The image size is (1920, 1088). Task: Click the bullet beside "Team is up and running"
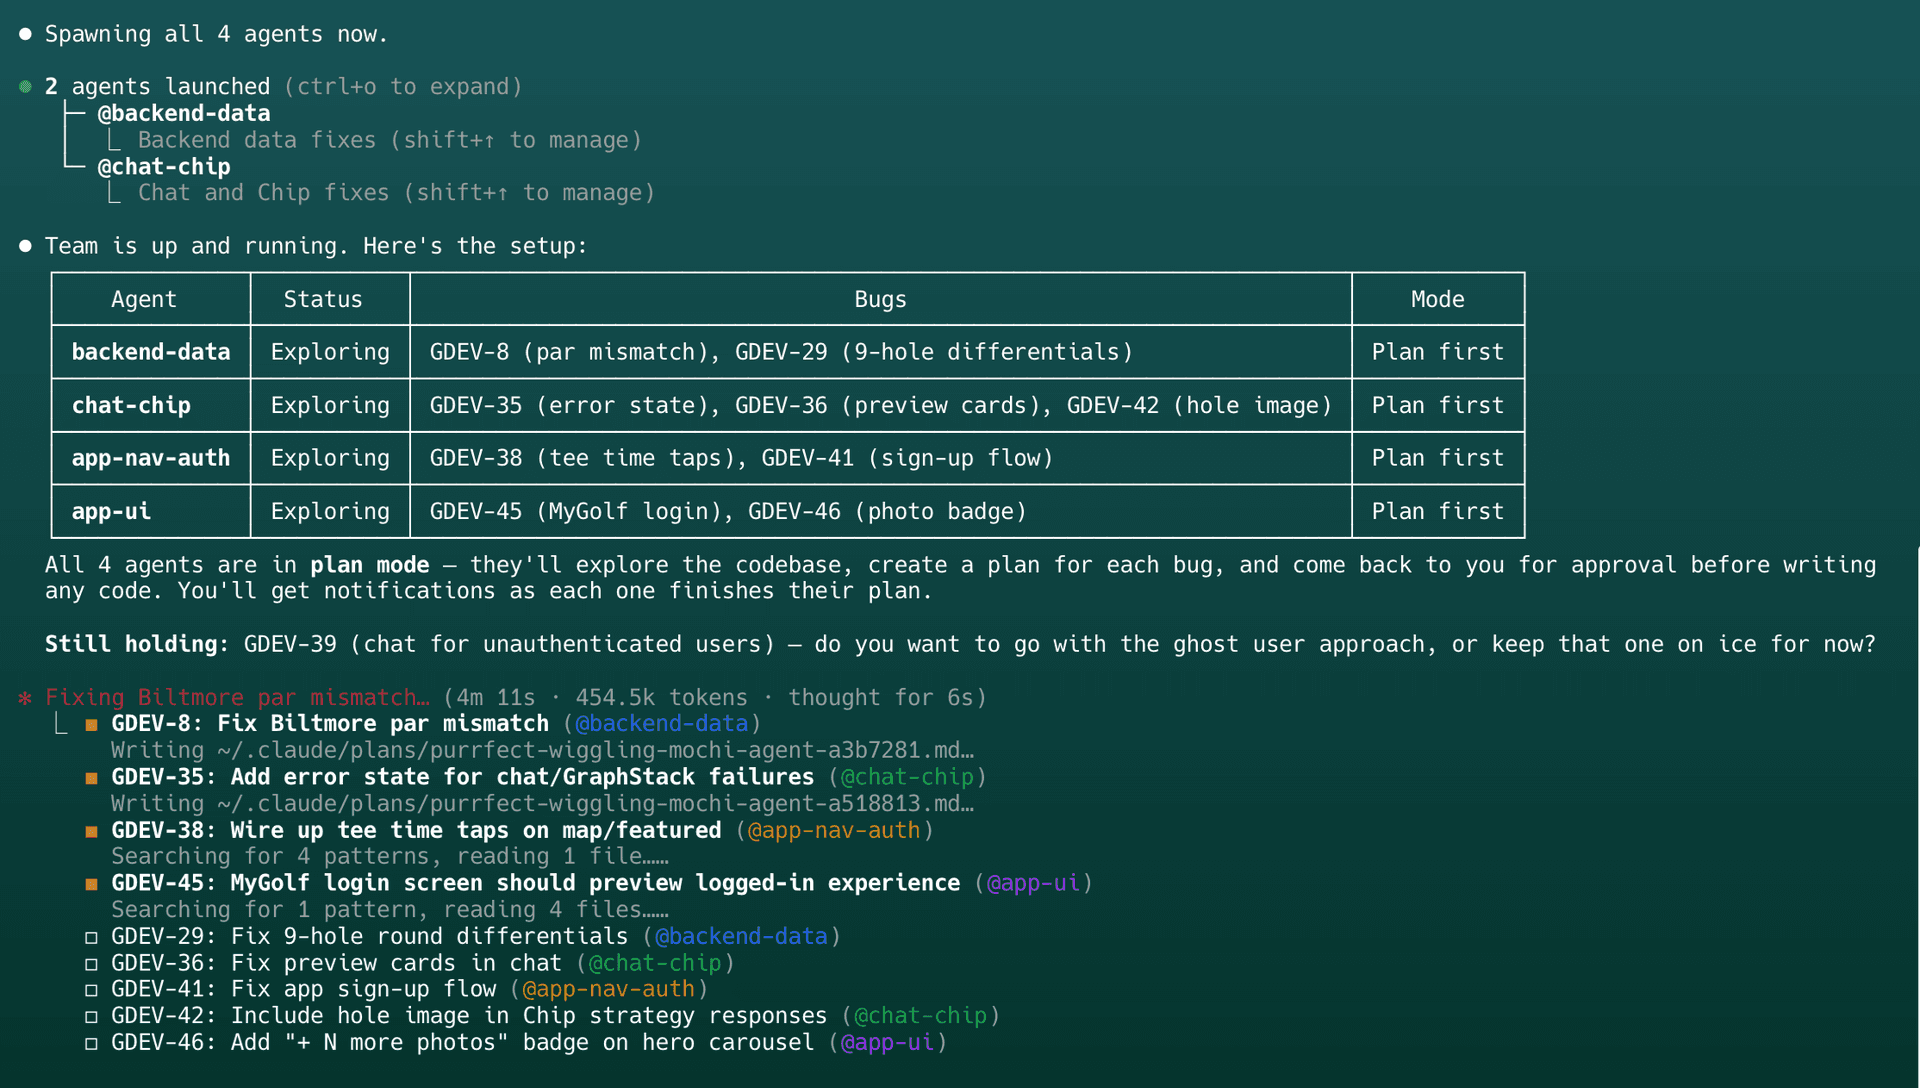click(24, 245)
